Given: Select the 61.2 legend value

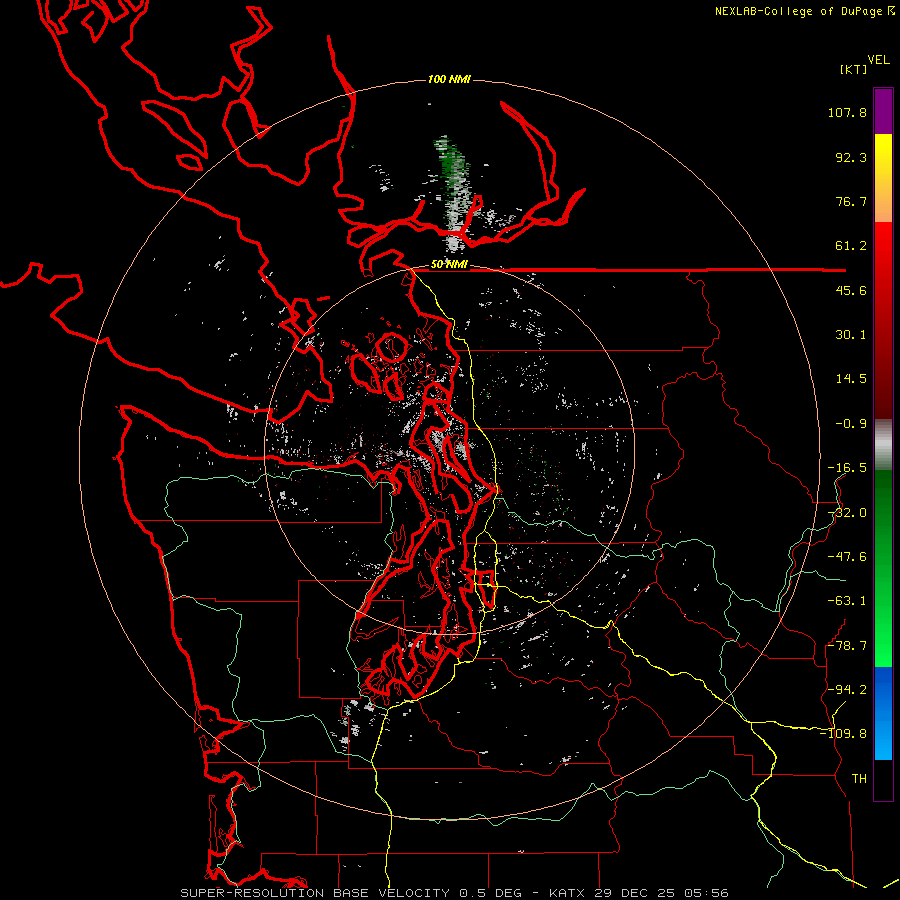Looking at the screenshot, I should coord(851,246).
